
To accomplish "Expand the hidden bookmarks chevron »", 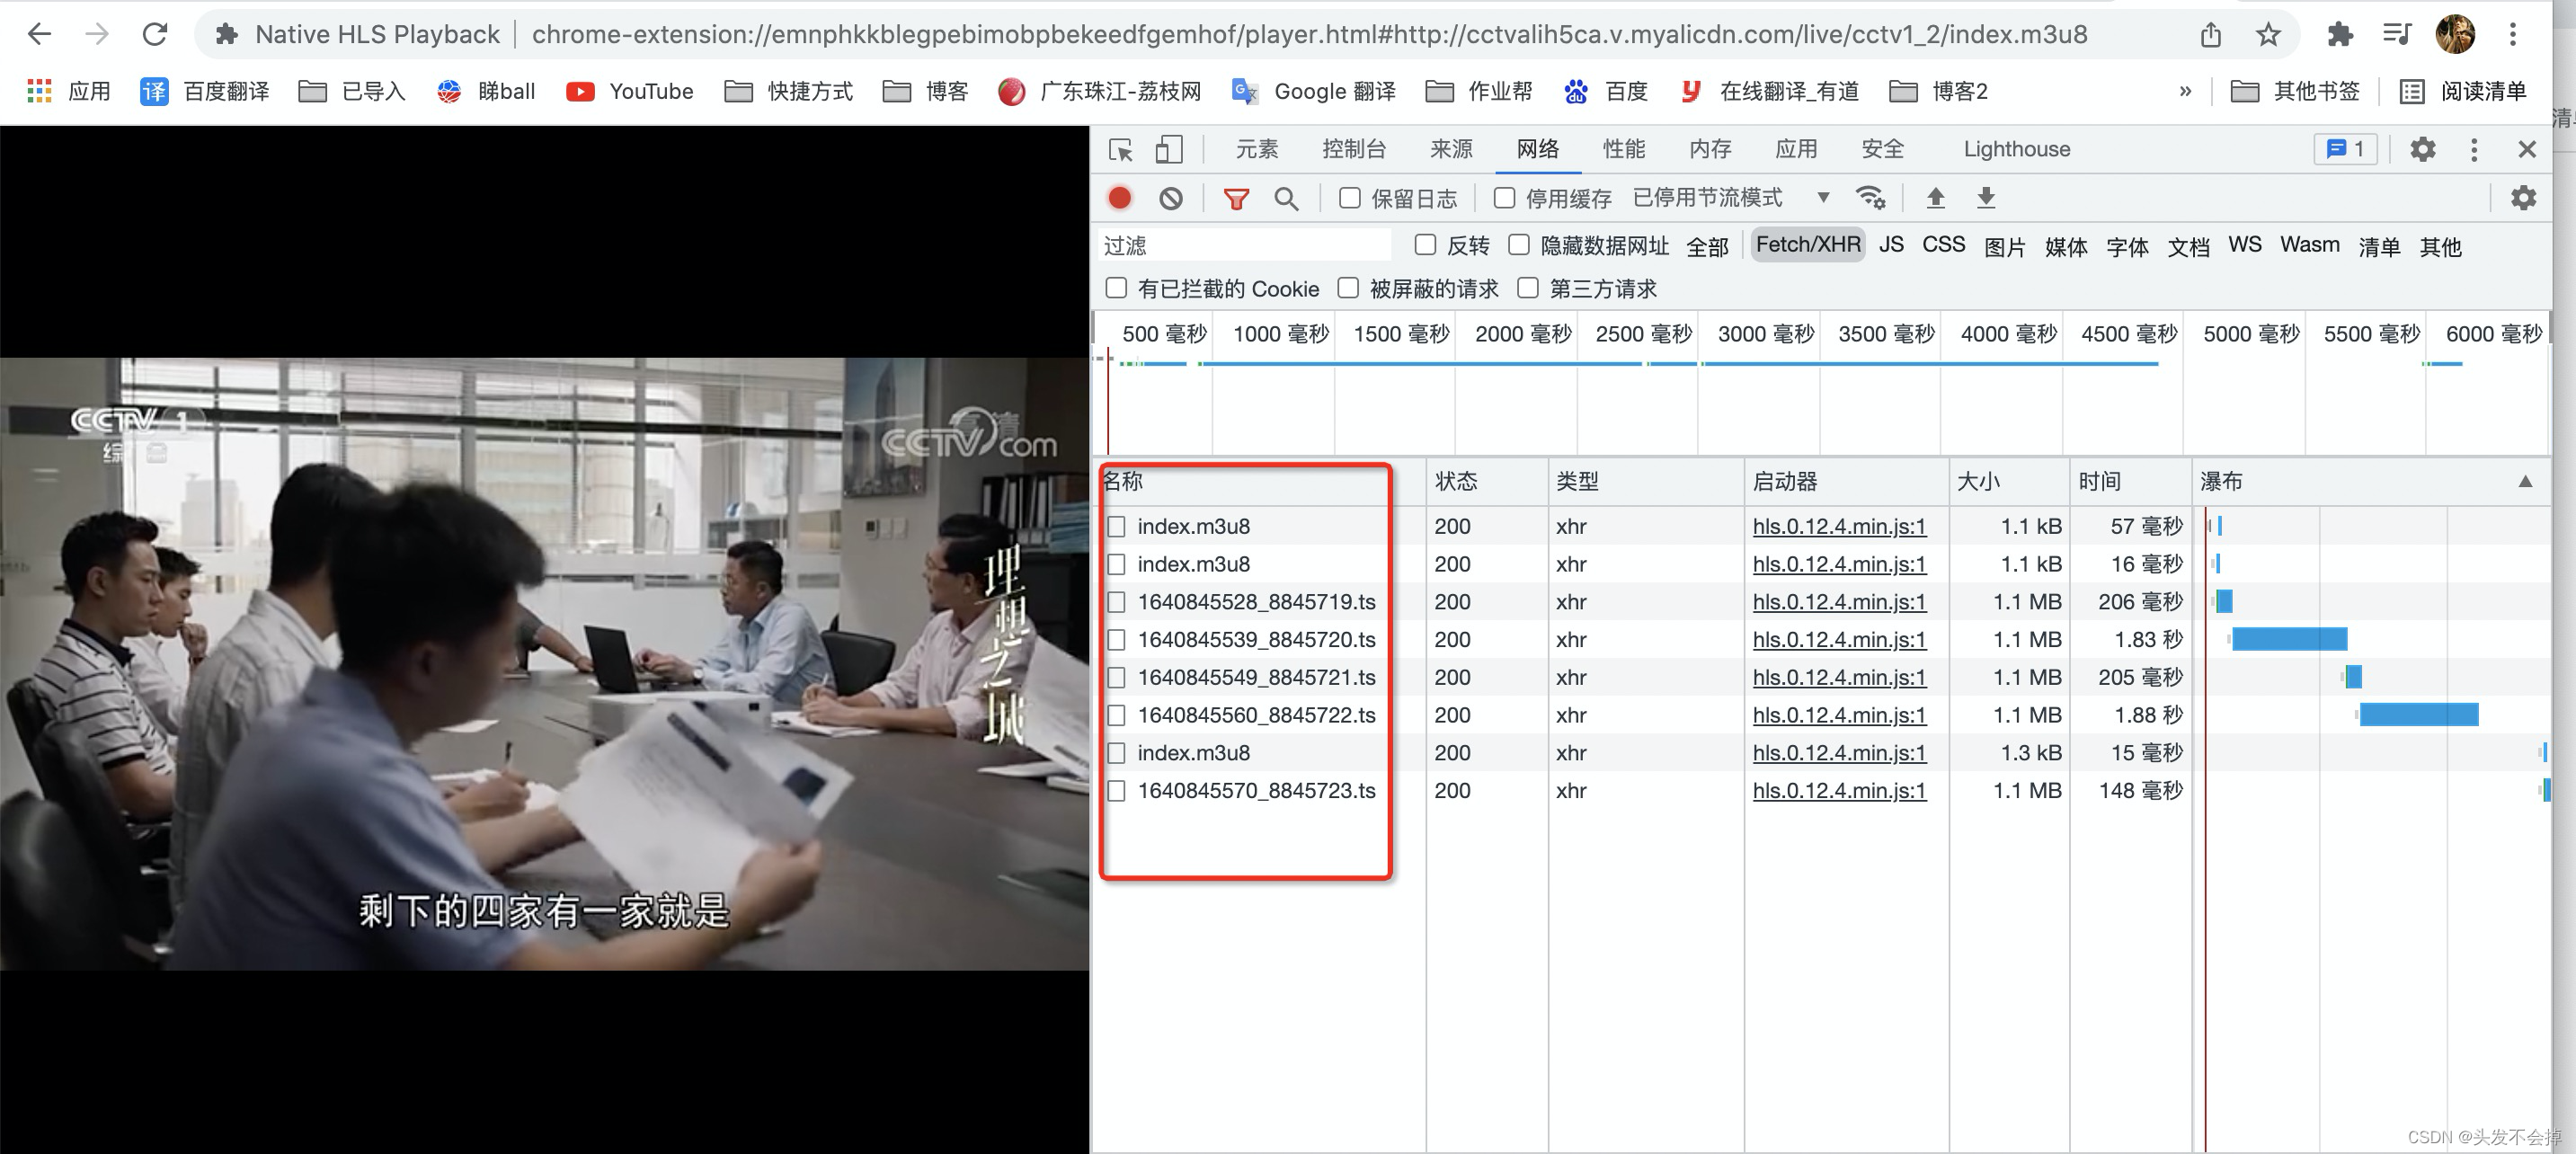I will 2185,91.
